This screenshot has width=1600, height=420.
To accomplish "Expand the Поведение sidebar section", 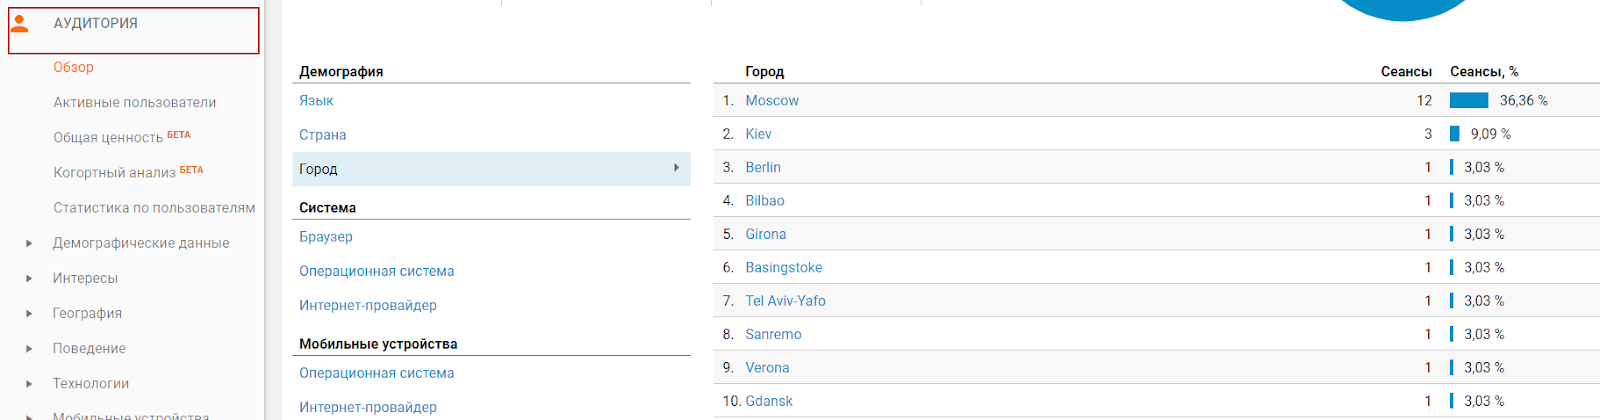I will click(x=29, y=348).
